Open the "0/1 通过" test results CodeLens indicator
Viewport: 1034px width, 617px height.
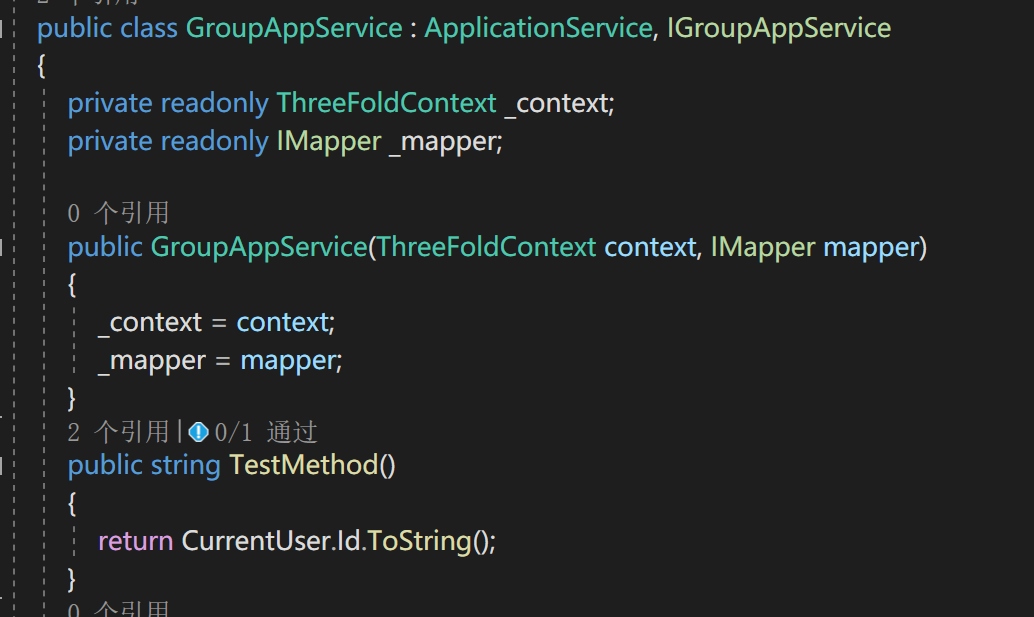262,431
